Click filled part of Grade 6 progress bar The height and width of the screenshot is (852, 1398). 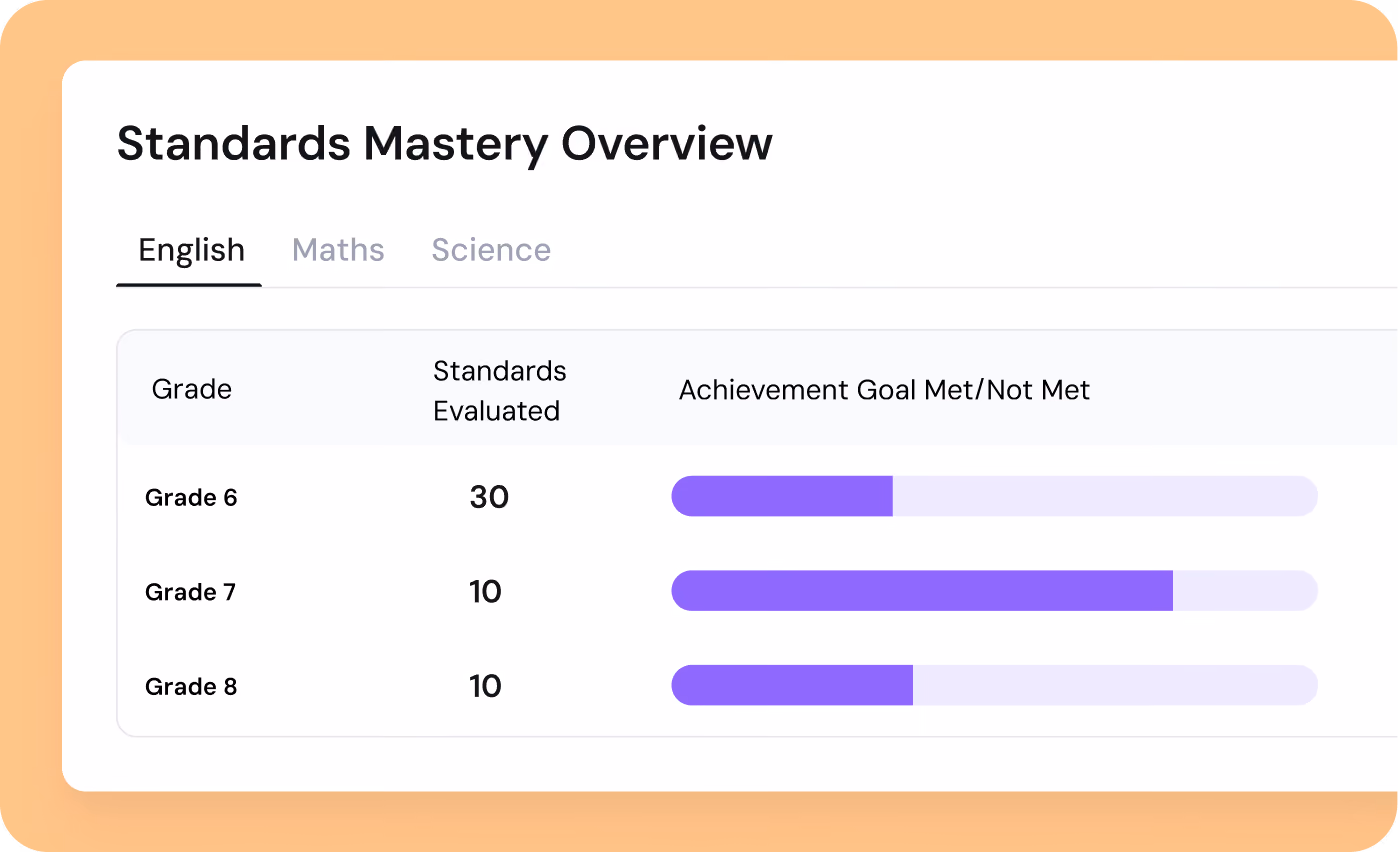(782, 496)
